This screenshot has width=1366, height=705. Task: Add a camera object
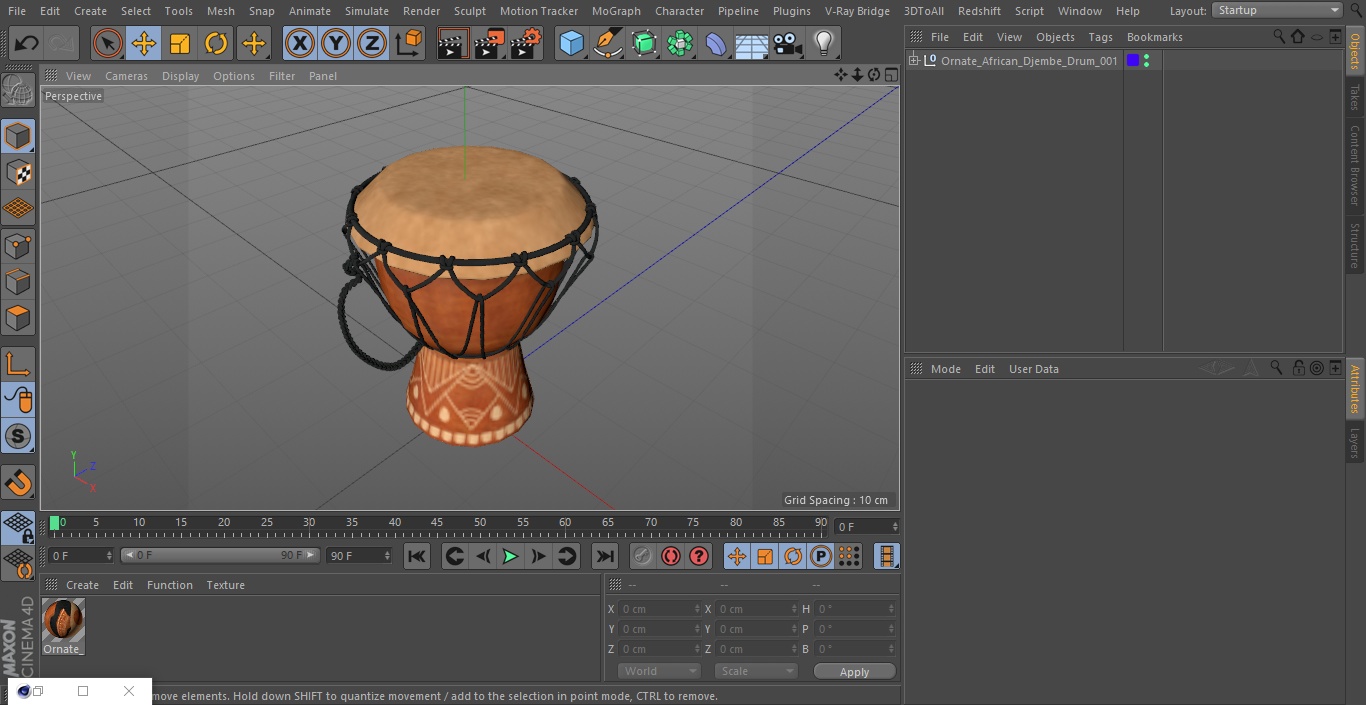[788, 44]
